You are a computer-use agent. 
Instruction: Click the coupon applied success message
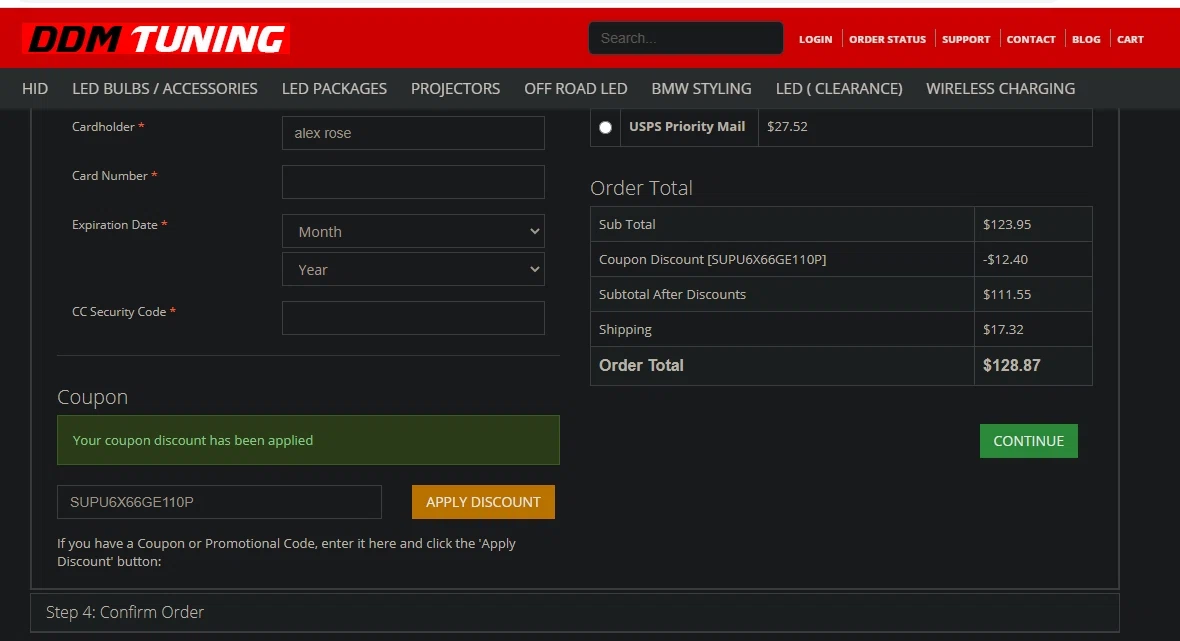coord(309,440)
